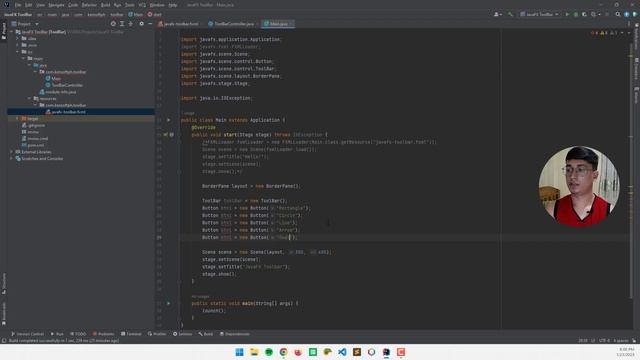Viewport: 640px width, 360px height.
Task: Select module-info.java in project tree
Action: coord(58,92)
